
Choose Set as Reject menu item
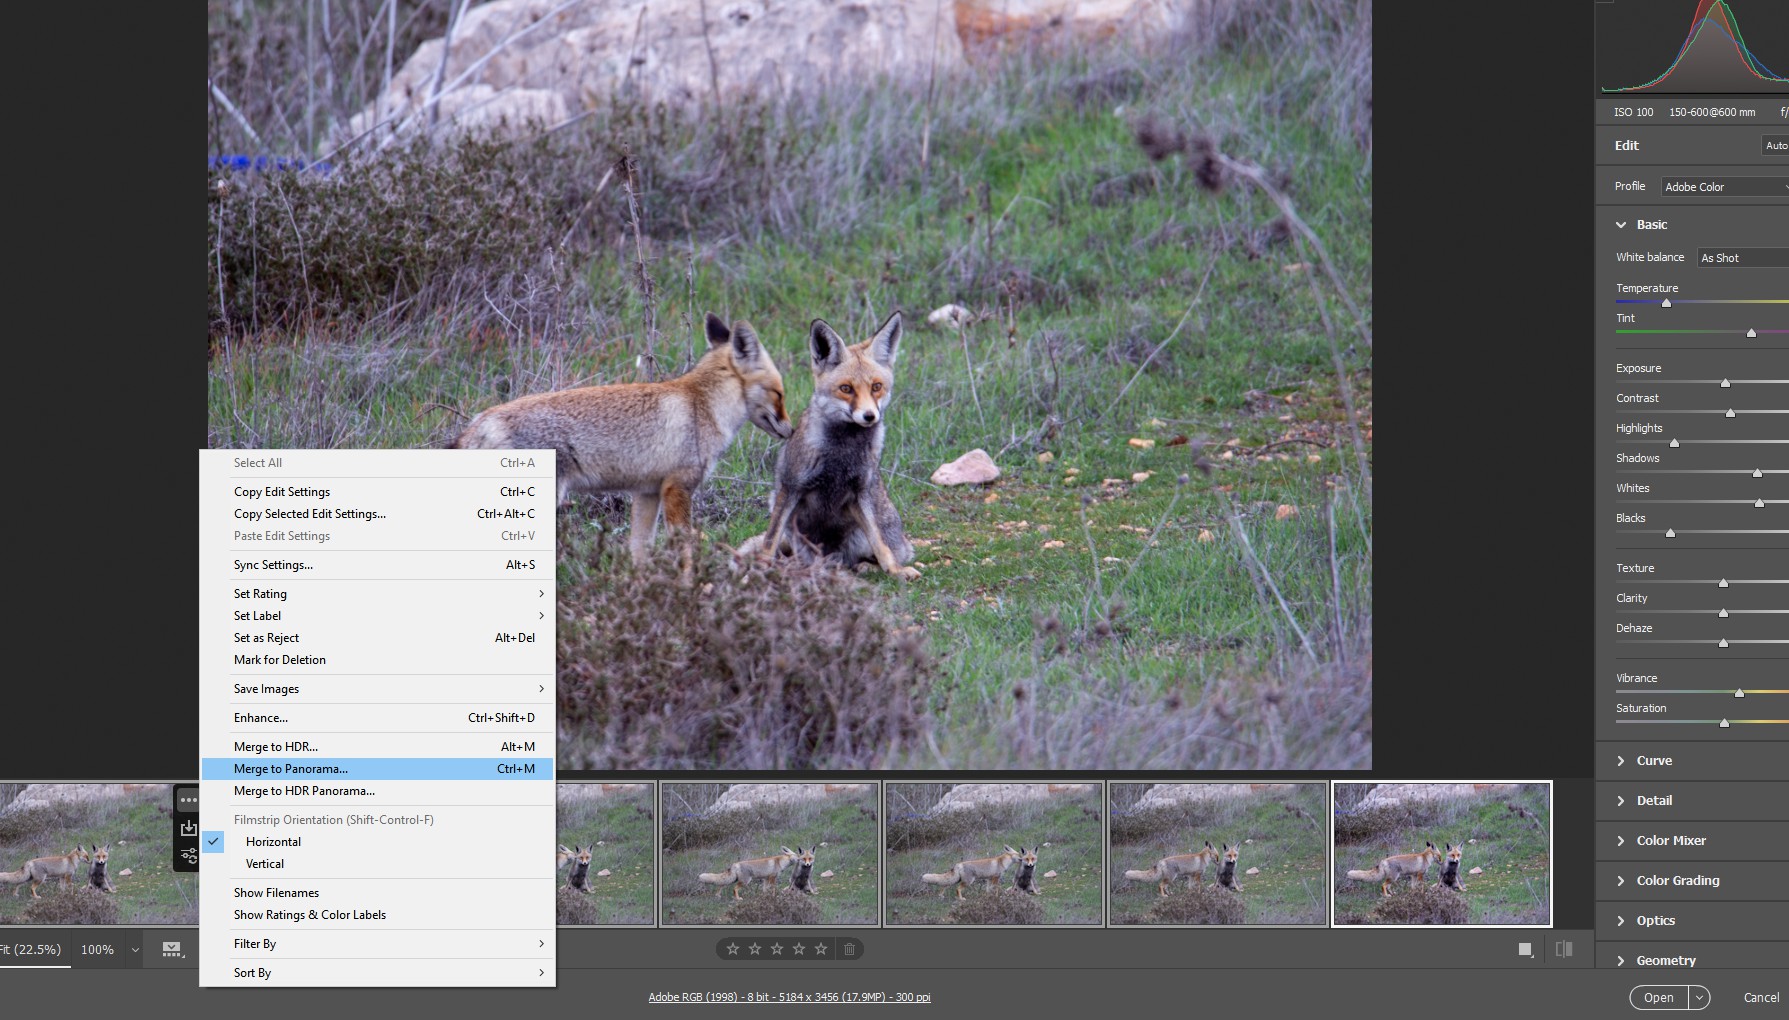pyautogui.click(x=377, y=638)
